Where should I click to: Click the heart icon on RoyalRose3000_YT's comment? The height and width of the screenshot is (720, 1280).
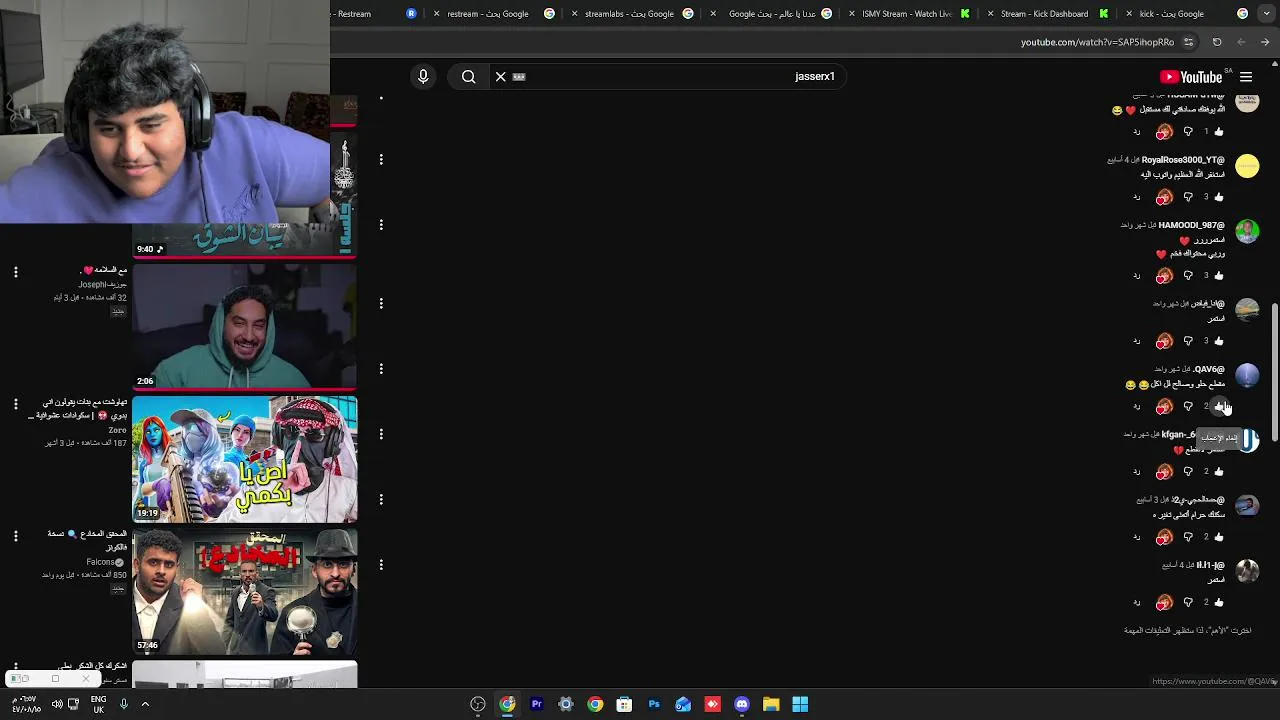[1164, 197]
